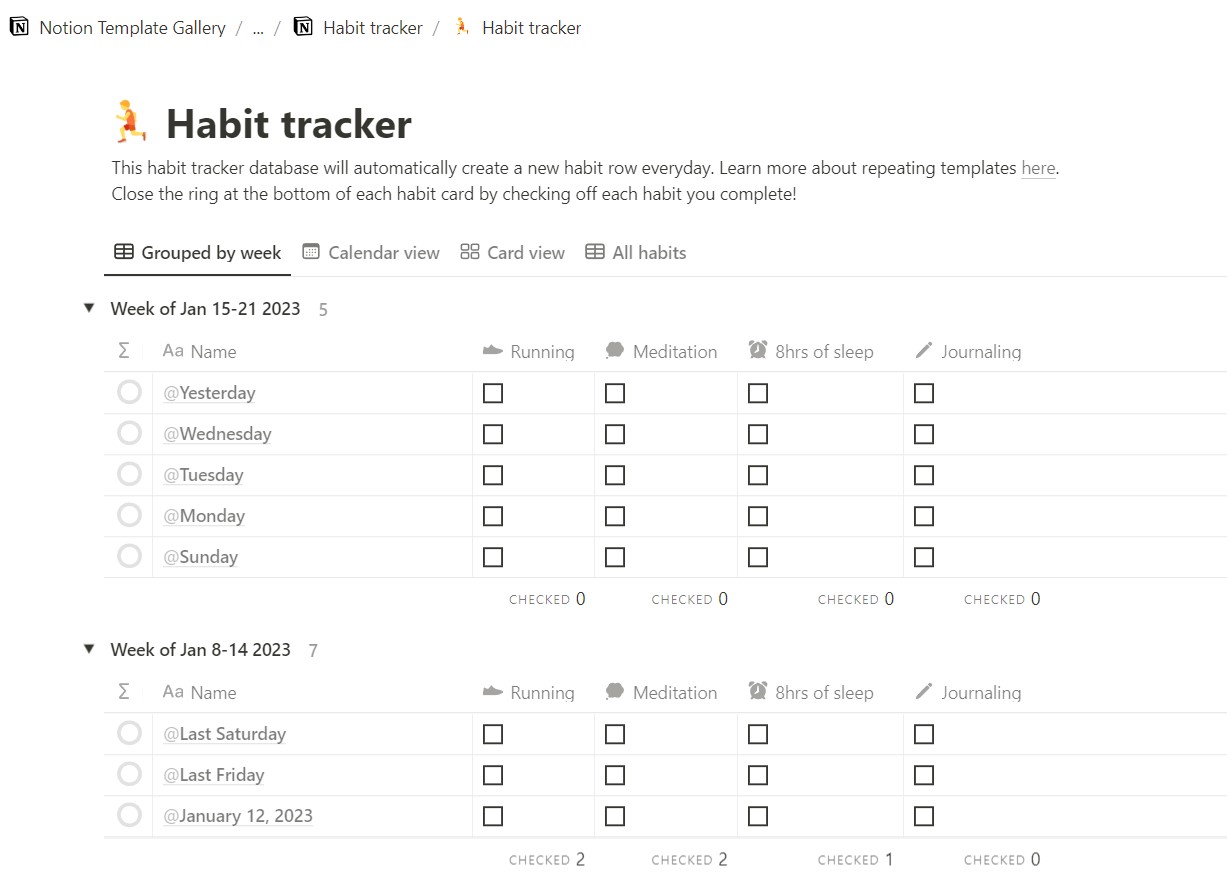Open the Card view tab
Image resolution: width=1227 pixels, height=886 pixels.
513,253
